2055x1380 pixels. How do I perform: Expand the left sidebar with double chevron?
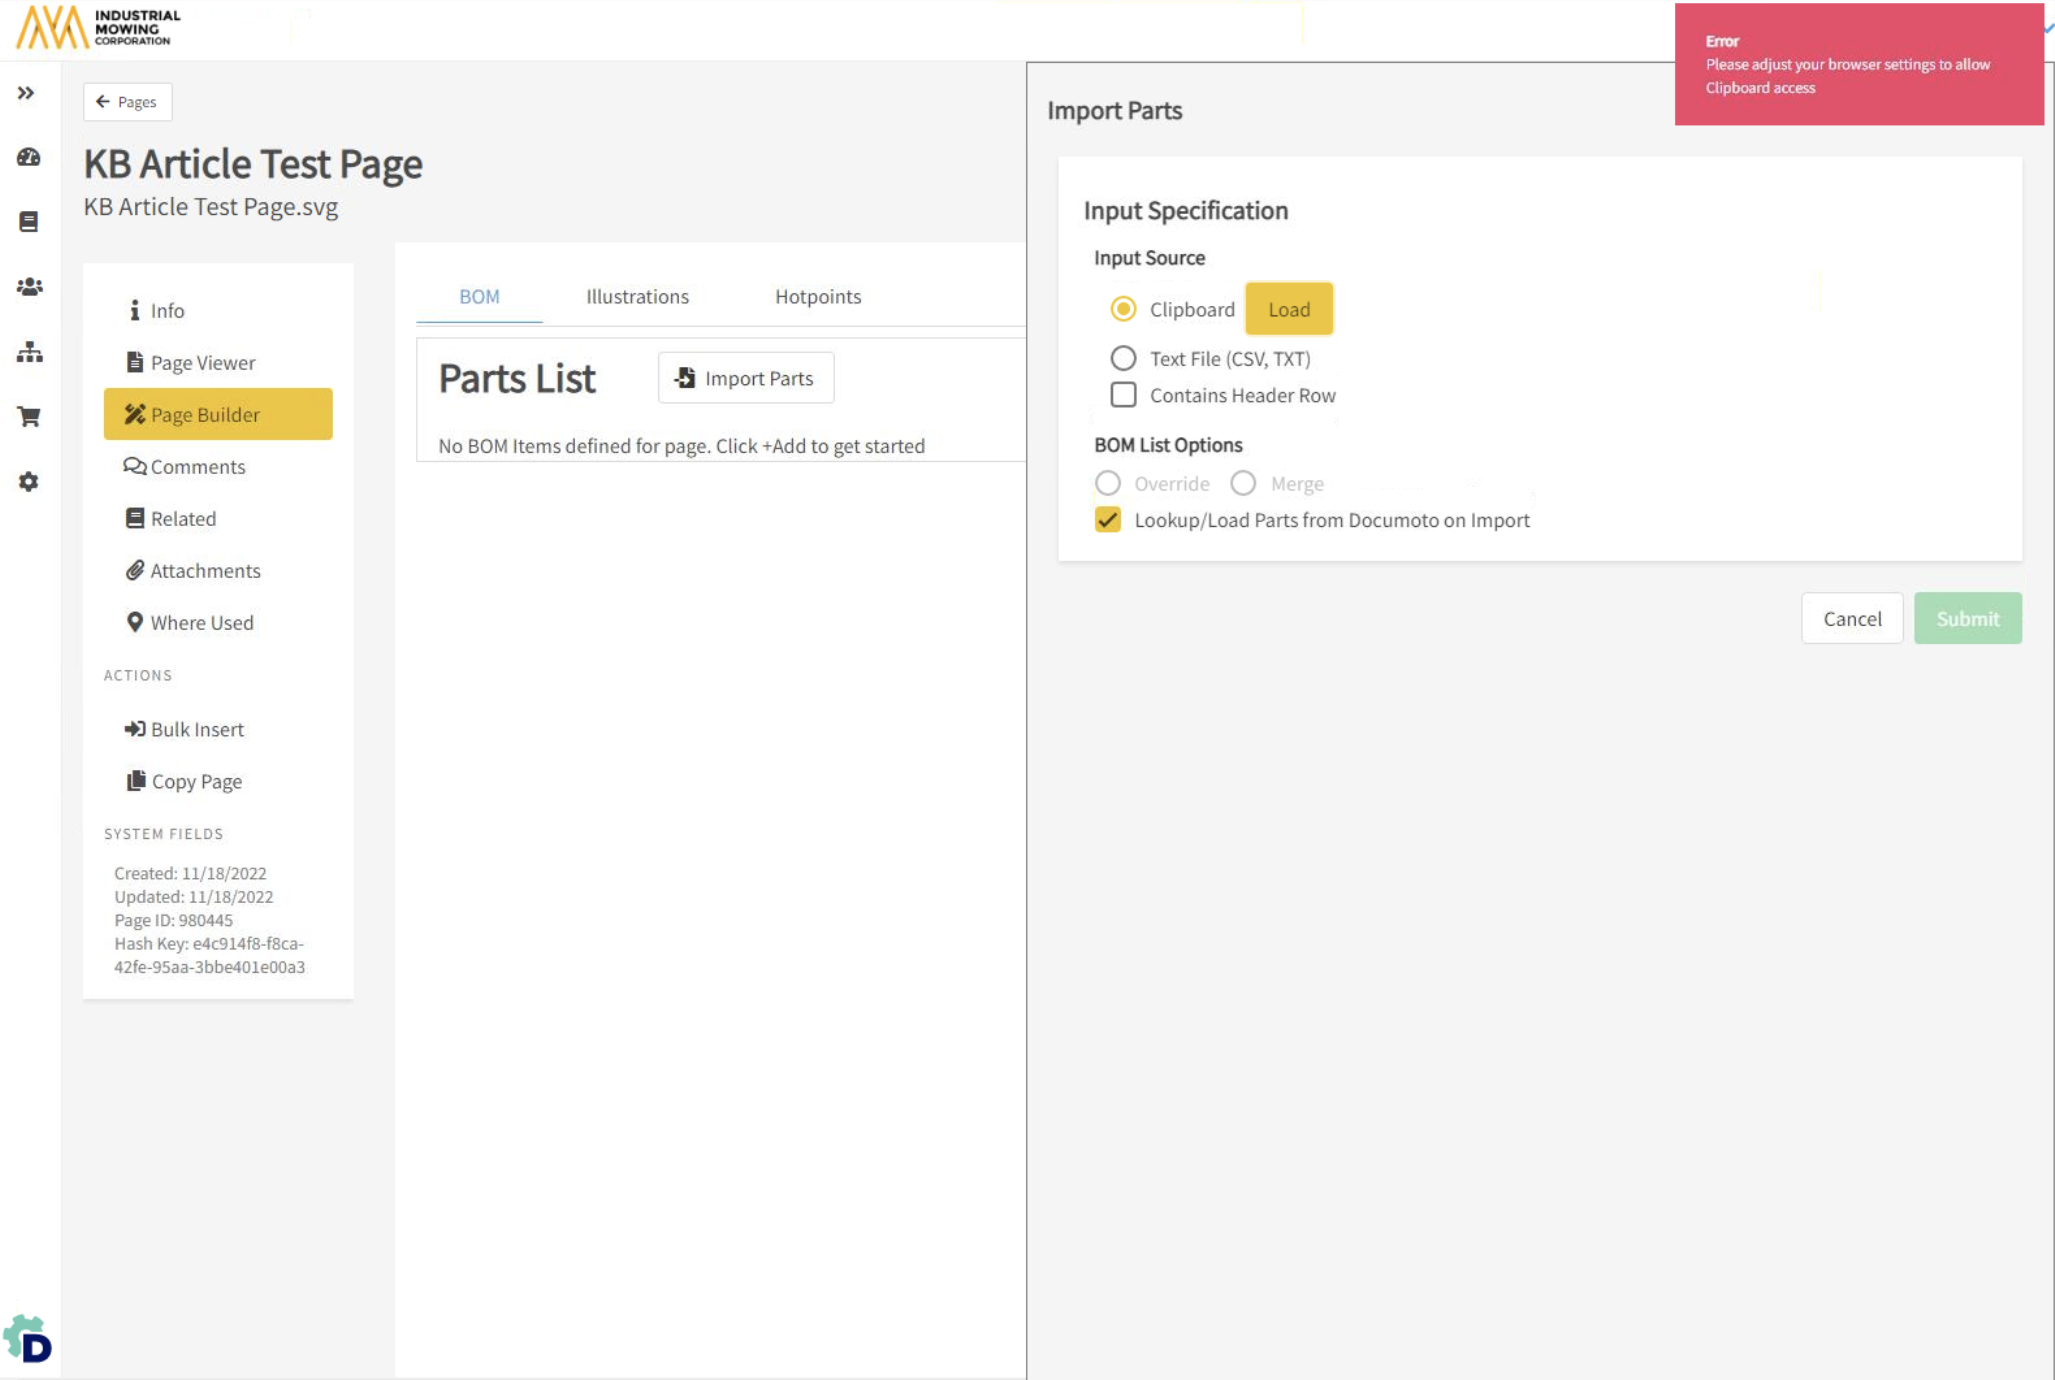(x=26, y=93)
